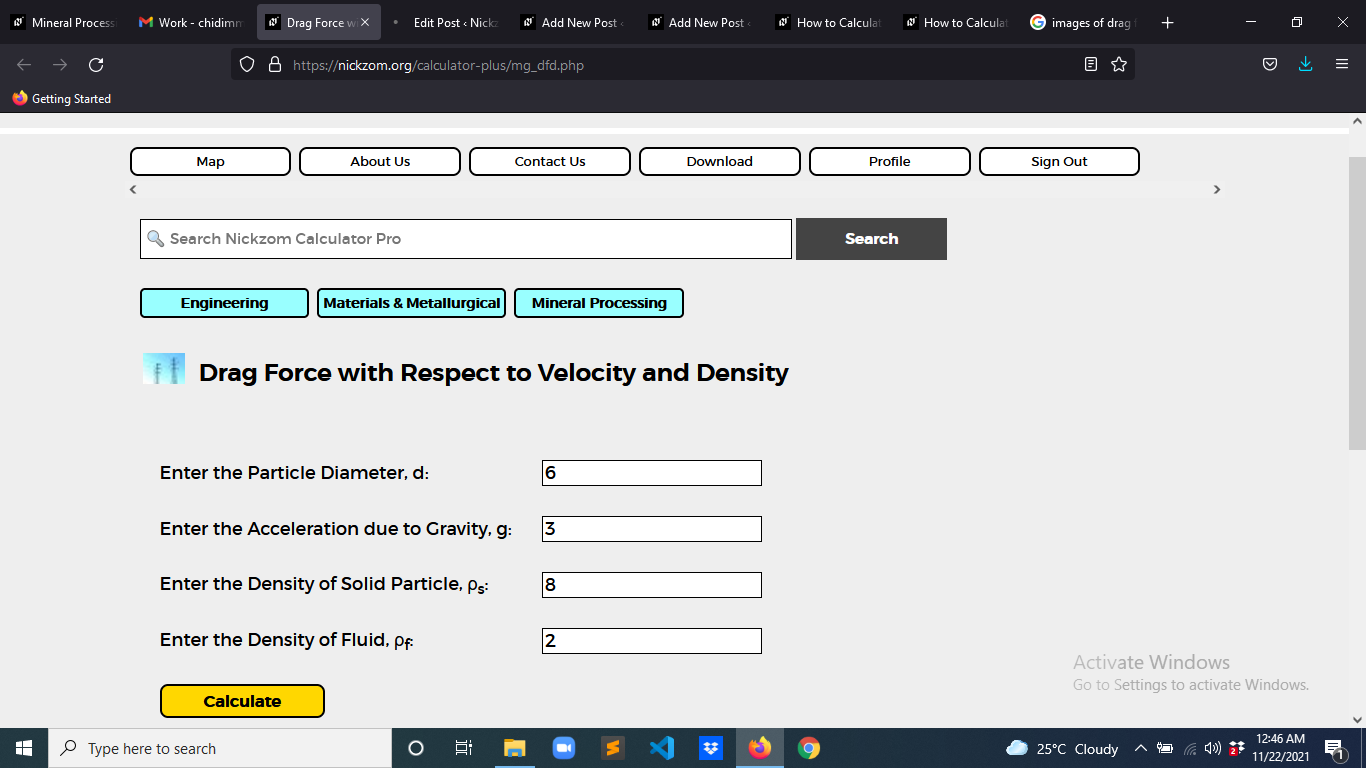This screenshot has height=768, width=1366.
Task: Switch to the Work Gmail tab
Action: (191, 22)
